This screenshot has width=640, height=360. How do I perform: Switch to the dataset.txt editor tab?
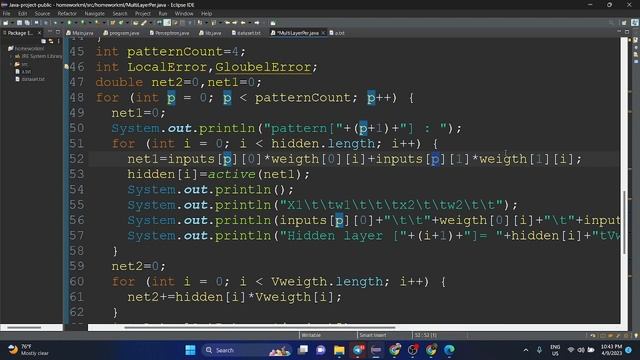(246, 33)
